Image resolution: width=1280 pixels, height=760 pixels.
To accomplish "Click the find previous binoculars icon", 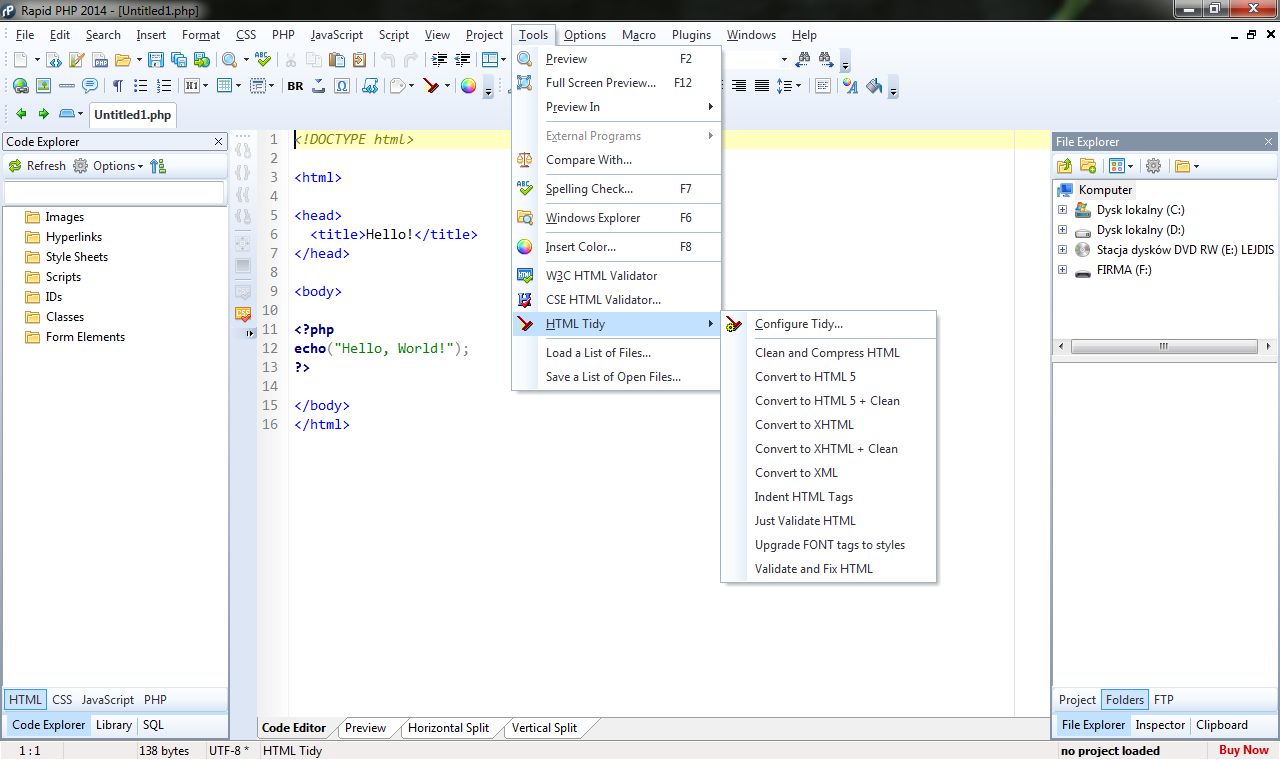I will tap(803, 60).
